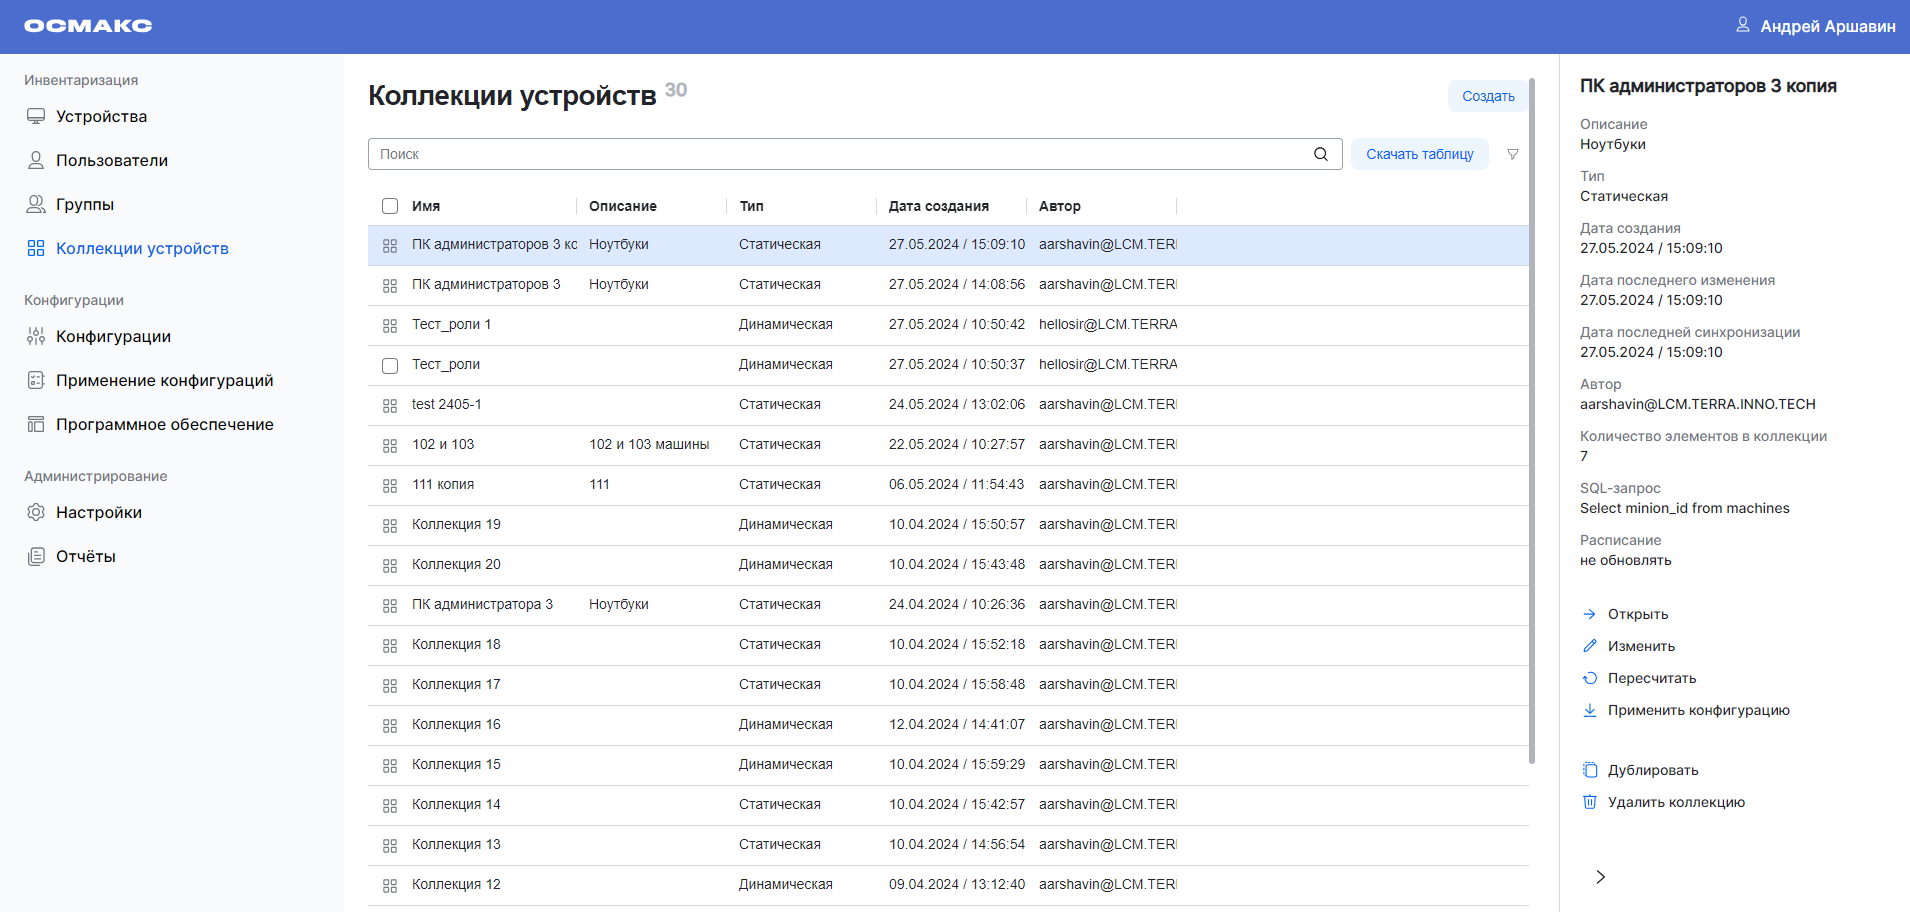Click the Скачать таблицу button
The height and width of the screenshot is (912, 1910).
click(1419, 154)
